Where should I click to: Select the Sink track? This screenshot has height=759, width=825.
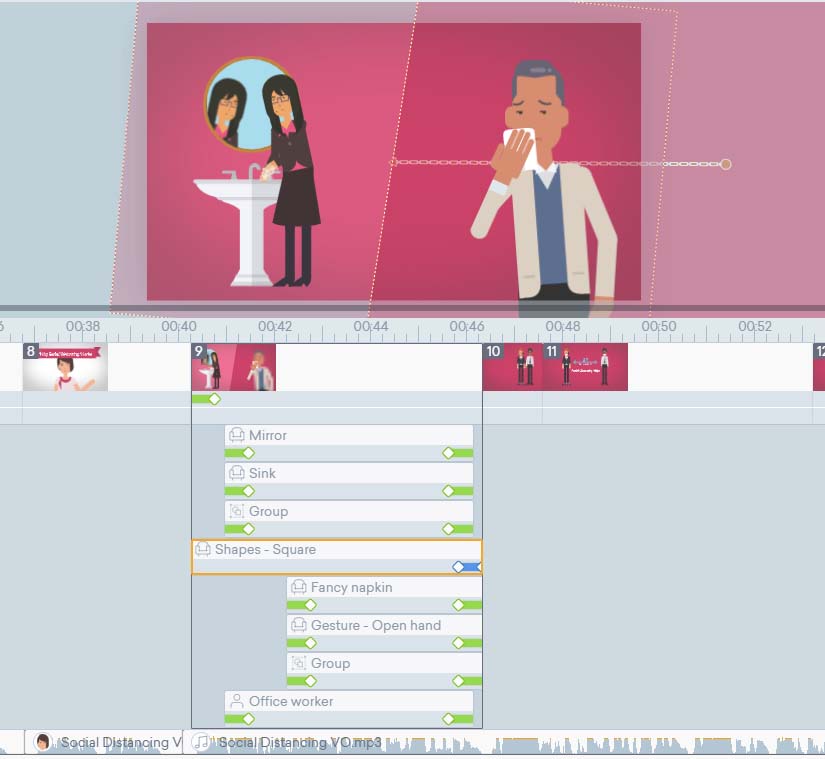349,473
